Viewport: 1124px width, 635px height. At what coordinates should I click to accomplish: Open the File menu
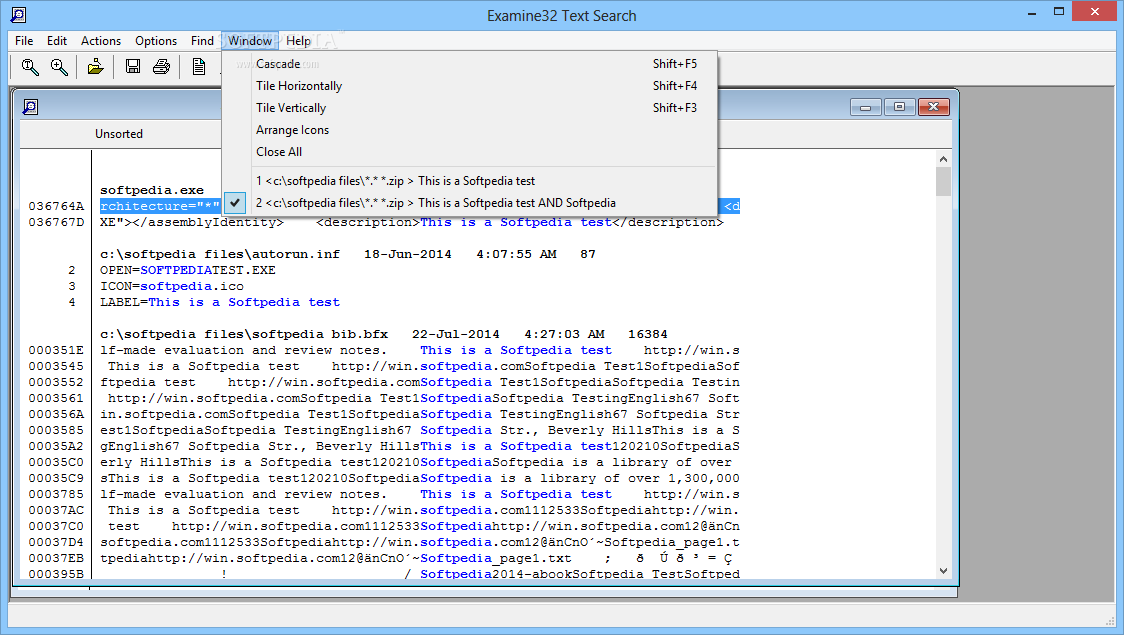click(24, 41)
